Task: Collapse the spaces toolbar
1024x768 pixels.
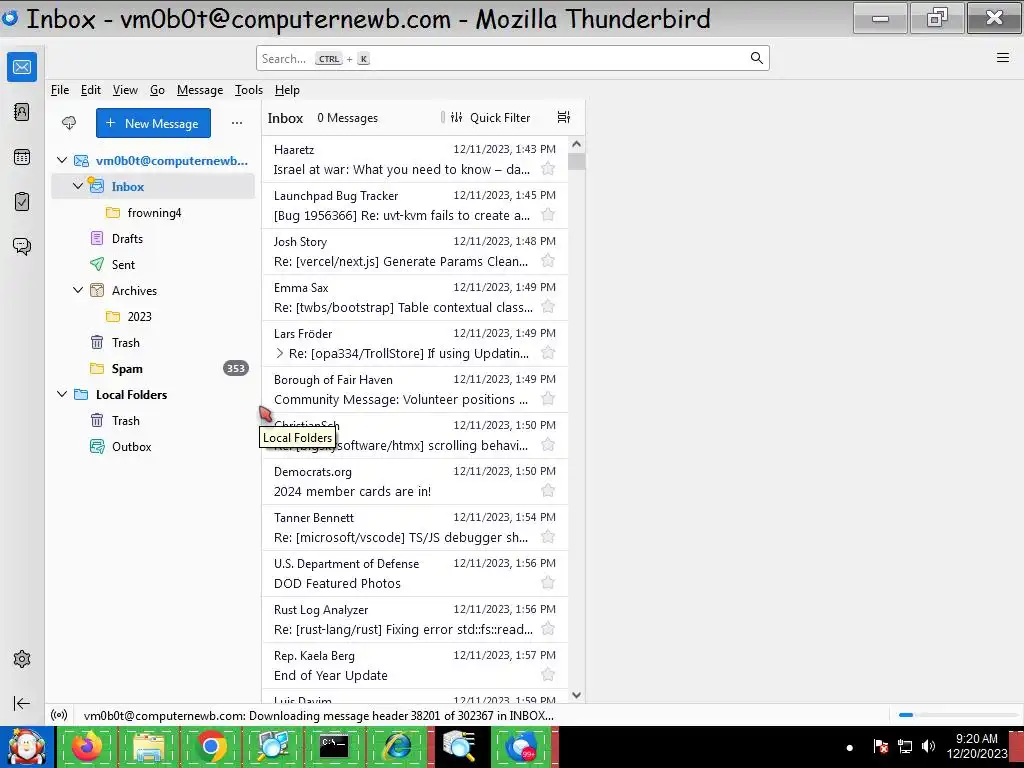Action: (x=22, y=703)
